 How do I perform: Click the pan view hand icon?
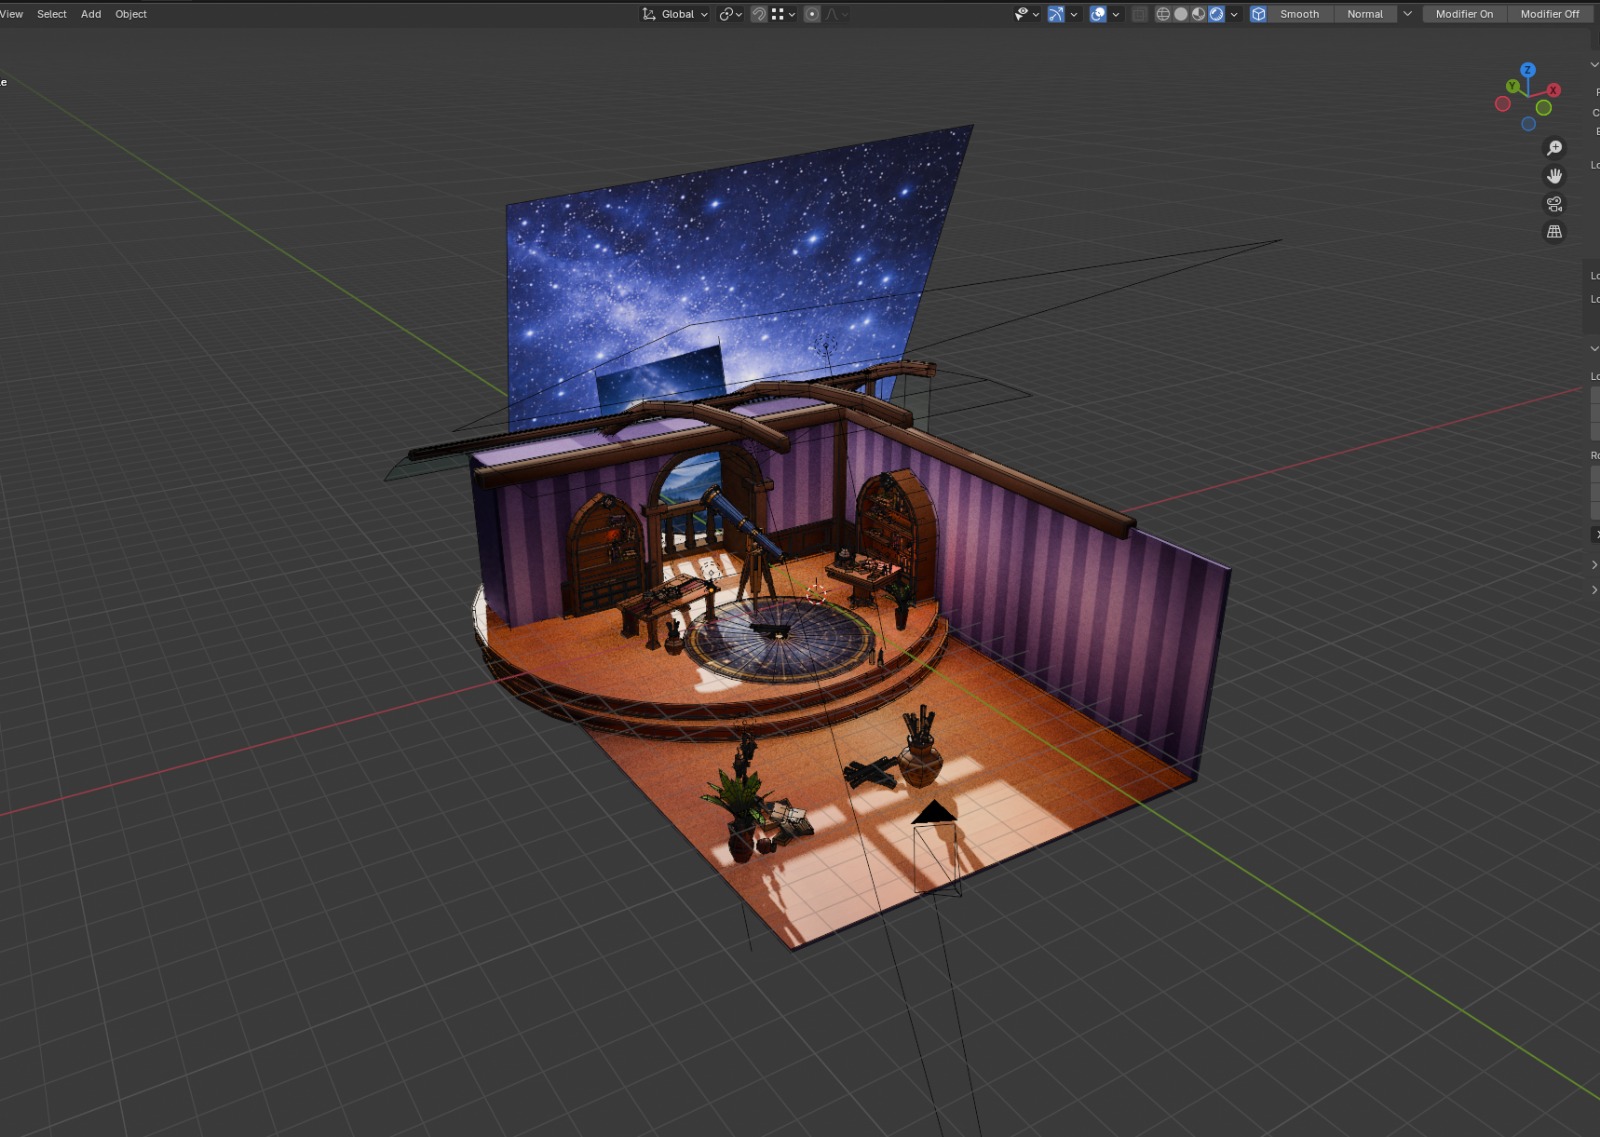(1554, 176)
